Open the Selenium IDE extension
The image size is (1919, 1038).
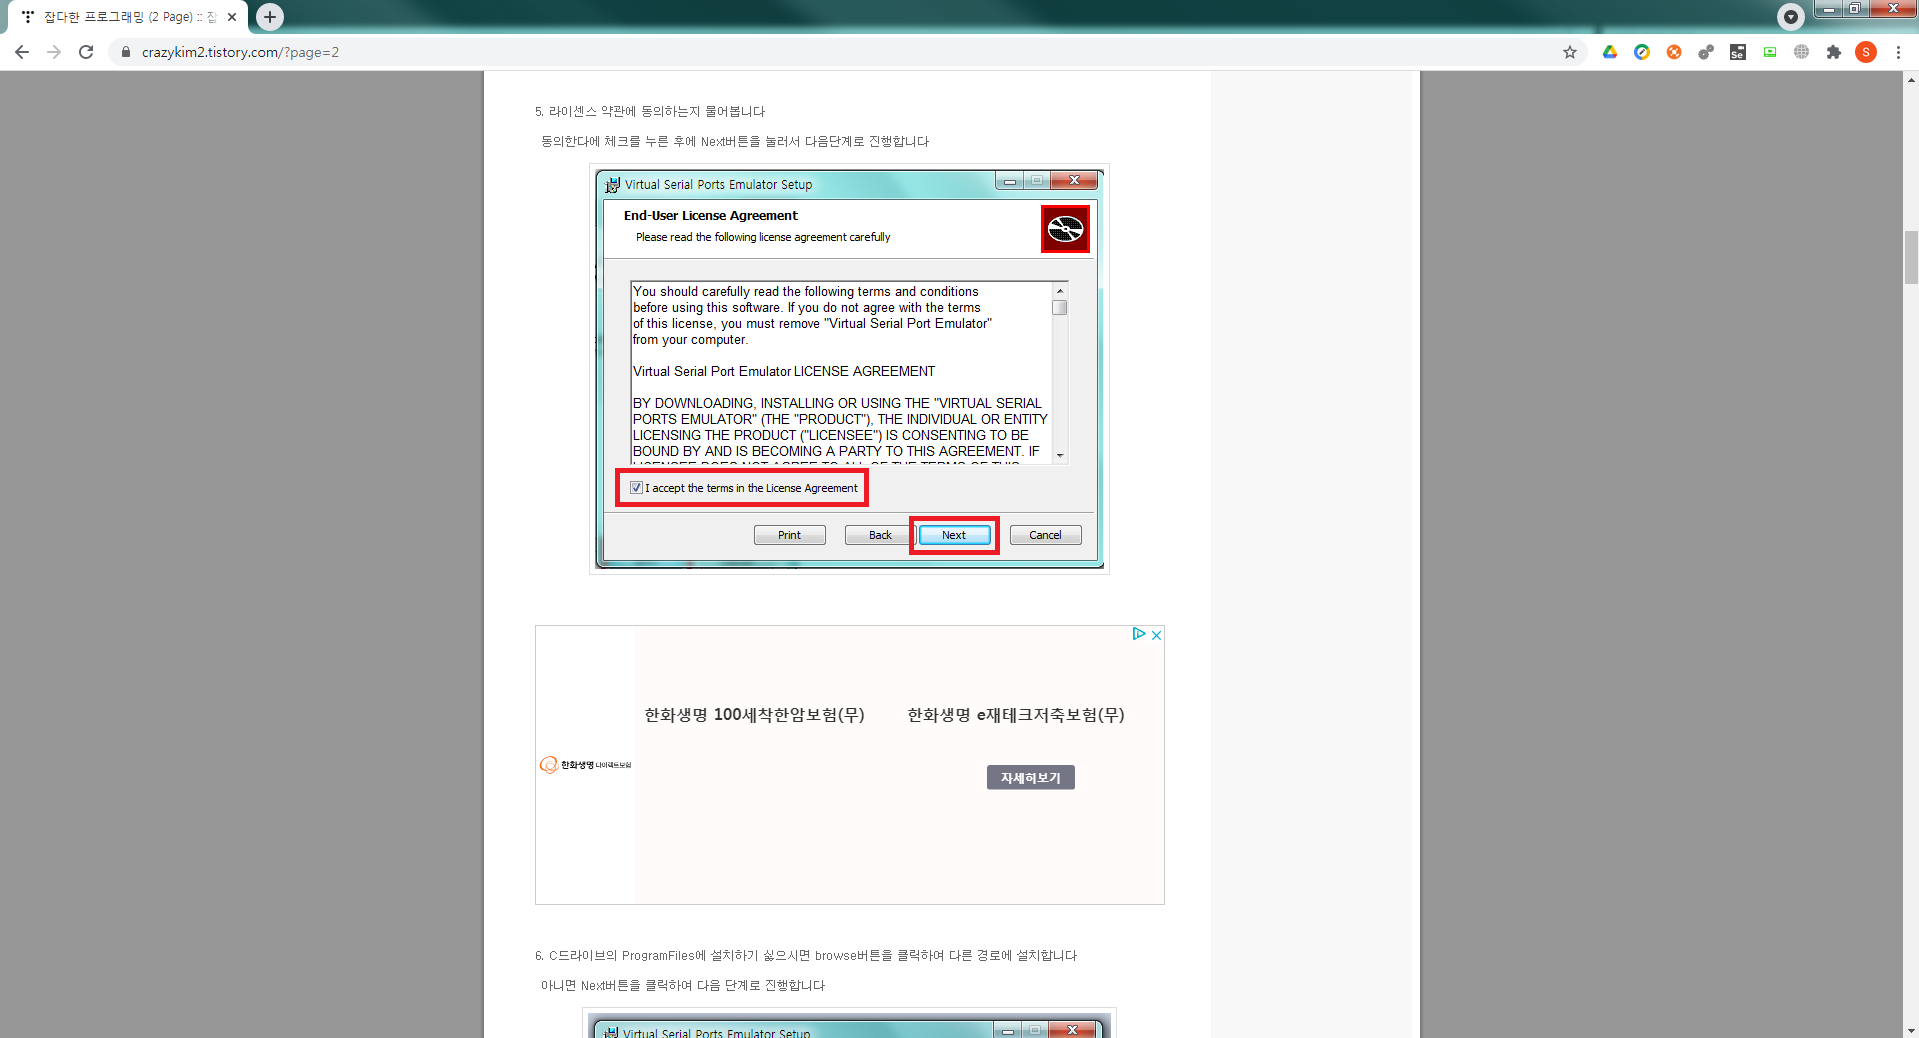tap(1738, 52)
